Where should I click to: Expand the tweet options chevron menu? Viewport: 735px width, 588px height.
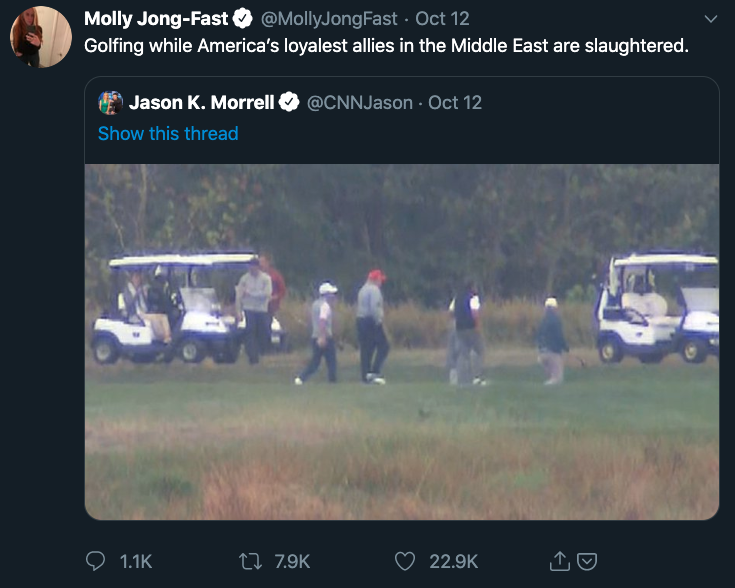711,19
